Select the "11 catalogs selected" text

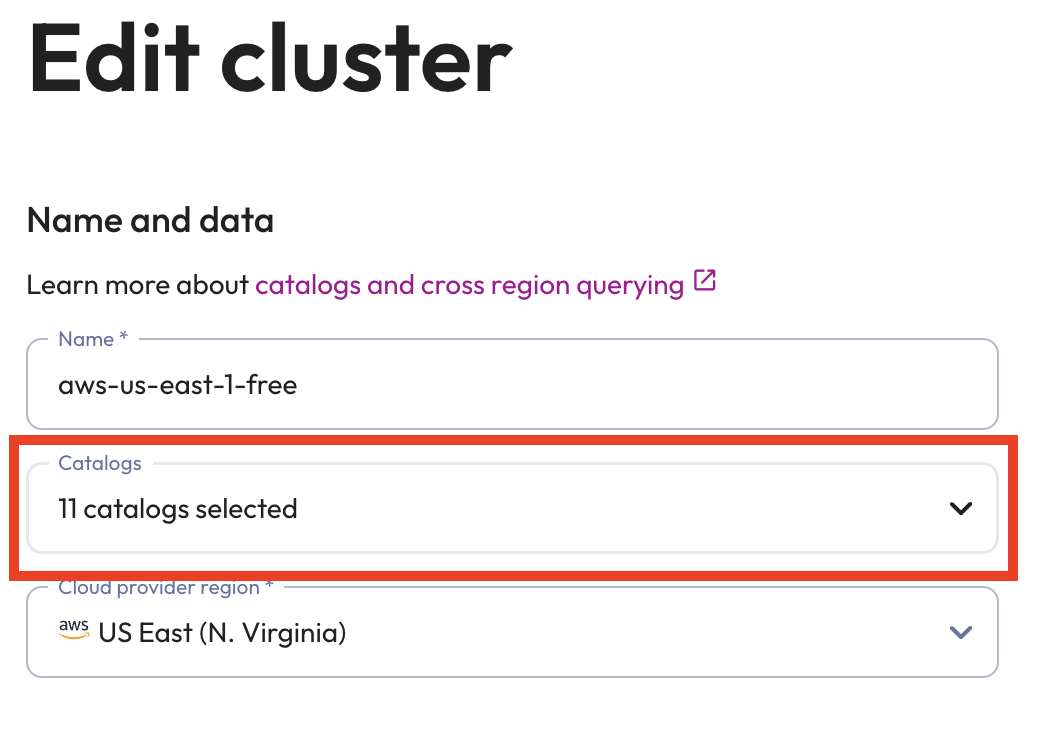click(178, 509)
